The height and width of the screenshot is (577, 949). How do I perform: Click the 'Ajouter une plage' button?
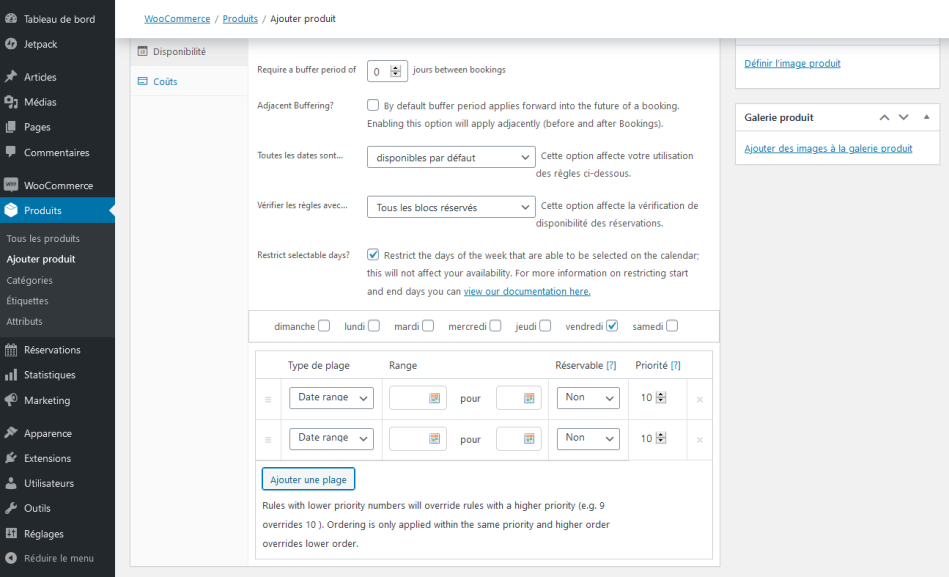click(x=308, y=480)
